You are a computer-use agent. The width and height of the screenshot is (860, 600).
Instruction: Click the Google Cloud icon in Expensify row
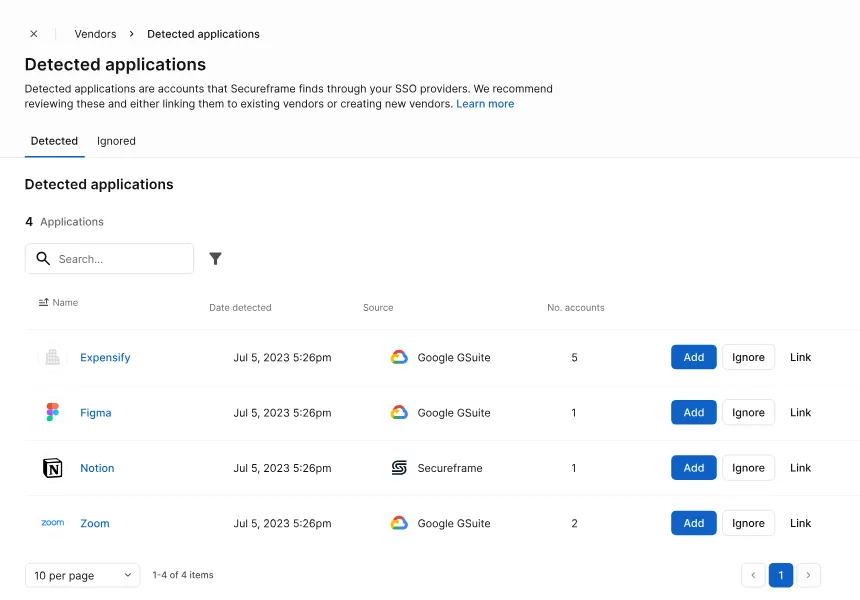pos(399,357)
